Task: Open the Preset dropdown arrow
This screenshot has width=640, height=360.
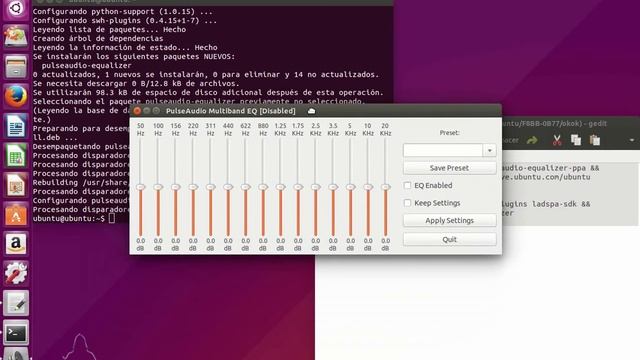Action: pos(489,151)
